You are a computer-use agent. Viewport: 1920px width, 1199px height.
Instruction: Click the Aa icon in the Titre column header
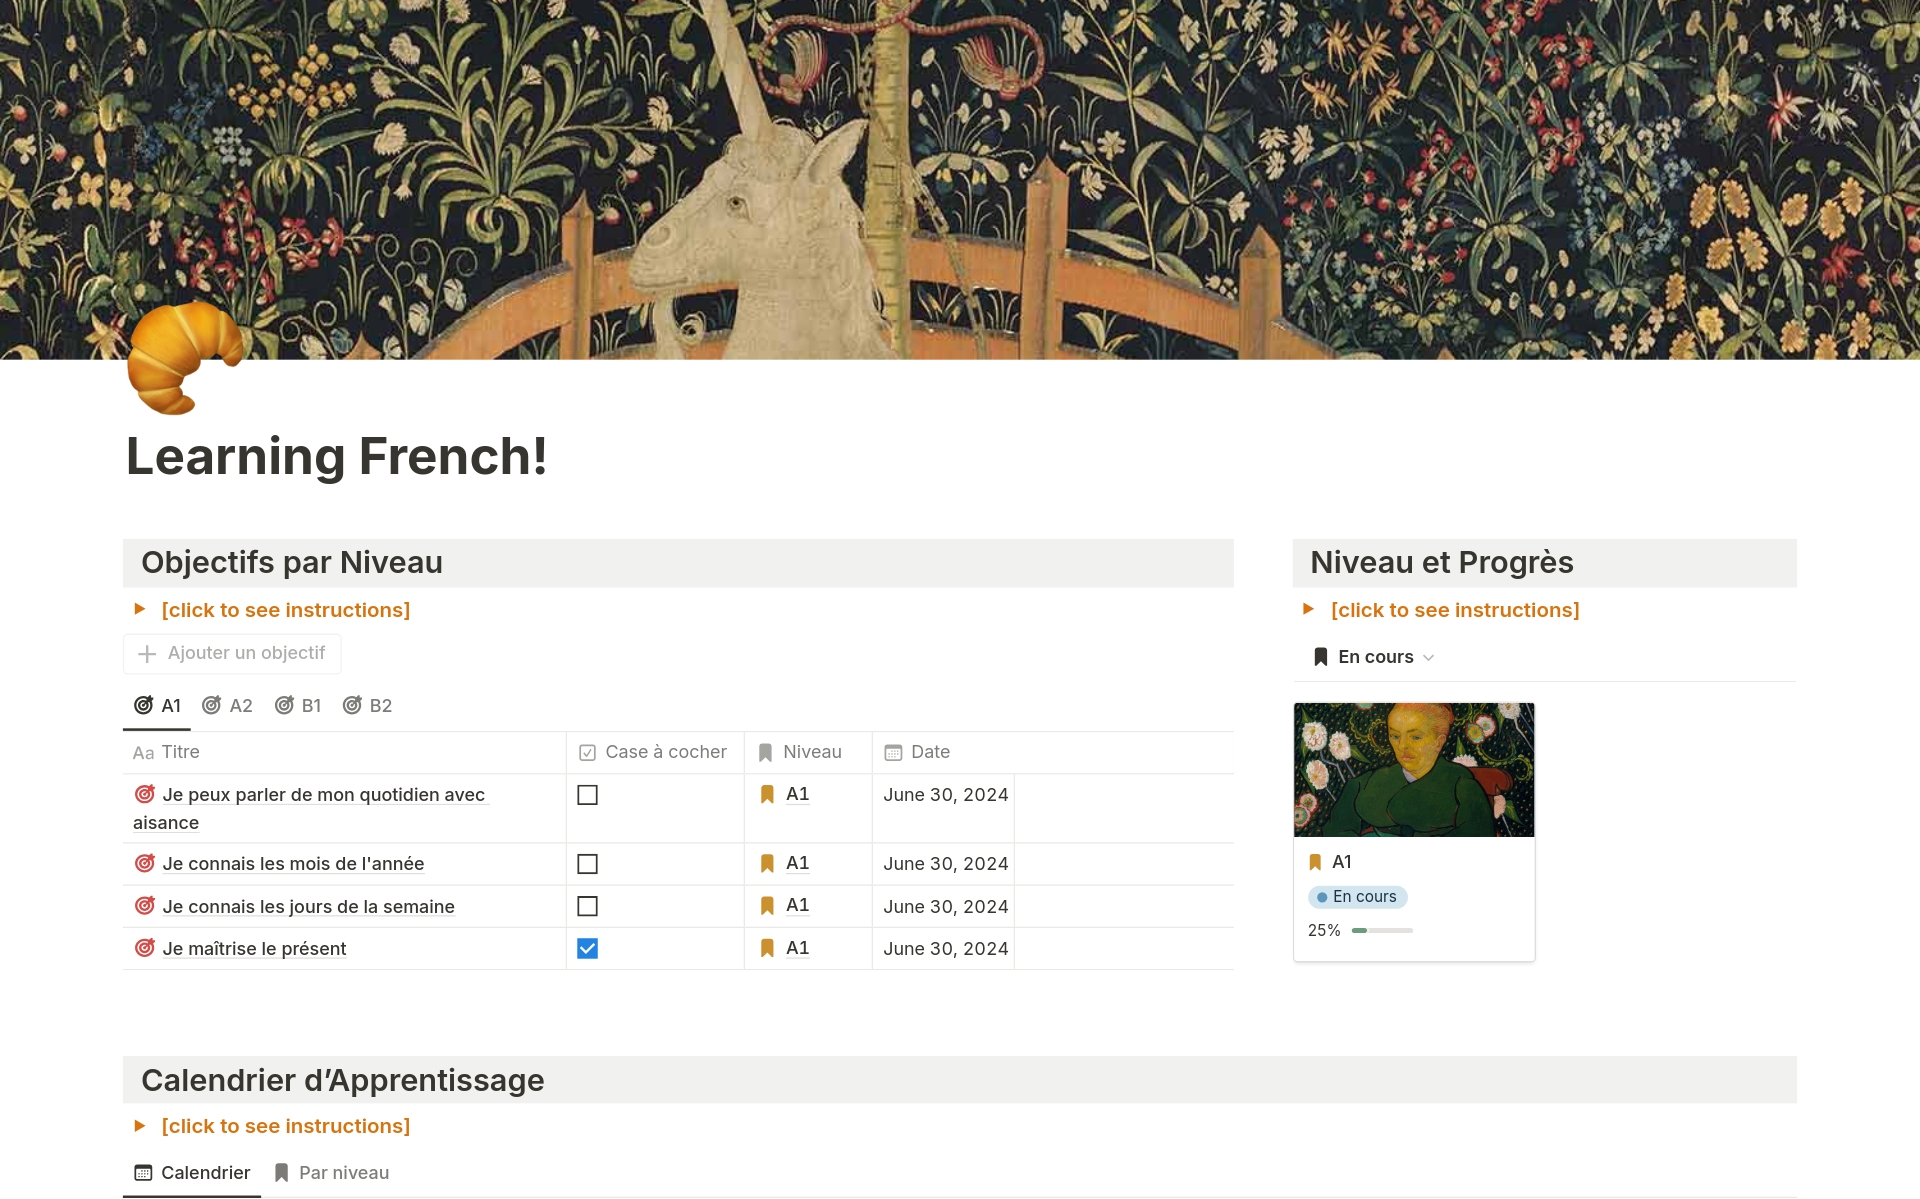tap(143, 752)
